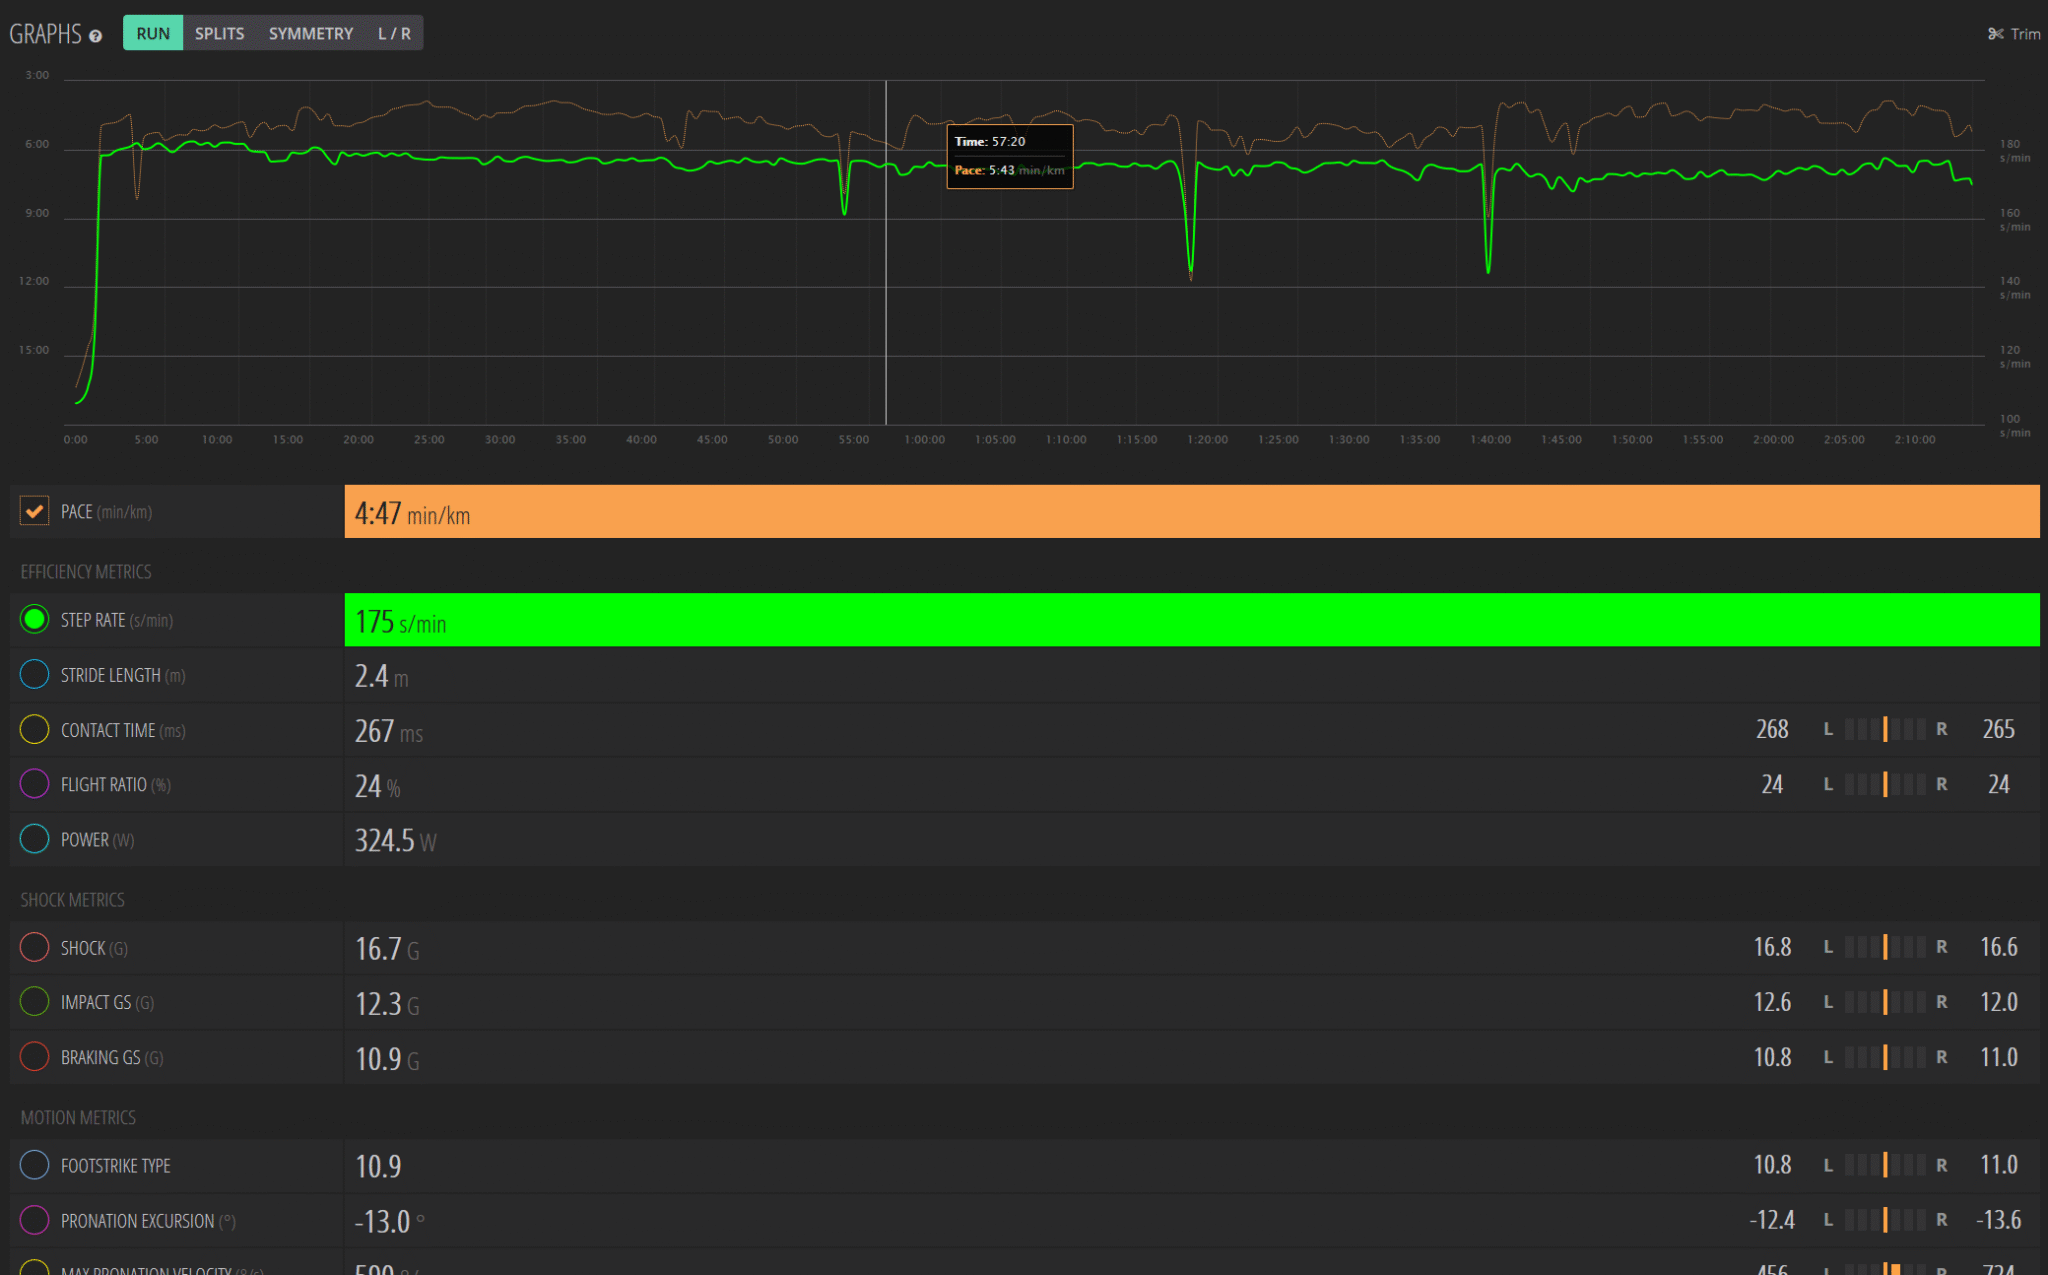Screen dimensions: 2048x1275
Task: Click the Trim scissors icon
Action: [1995, 34]
